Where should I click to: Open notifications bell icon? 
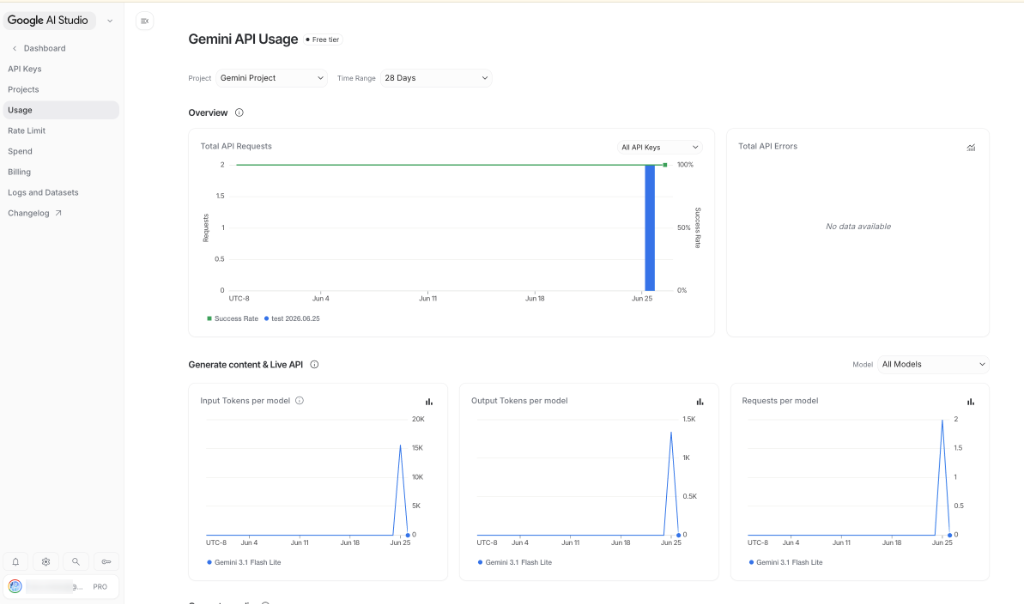pyautogui.click(x=16, y=562)
